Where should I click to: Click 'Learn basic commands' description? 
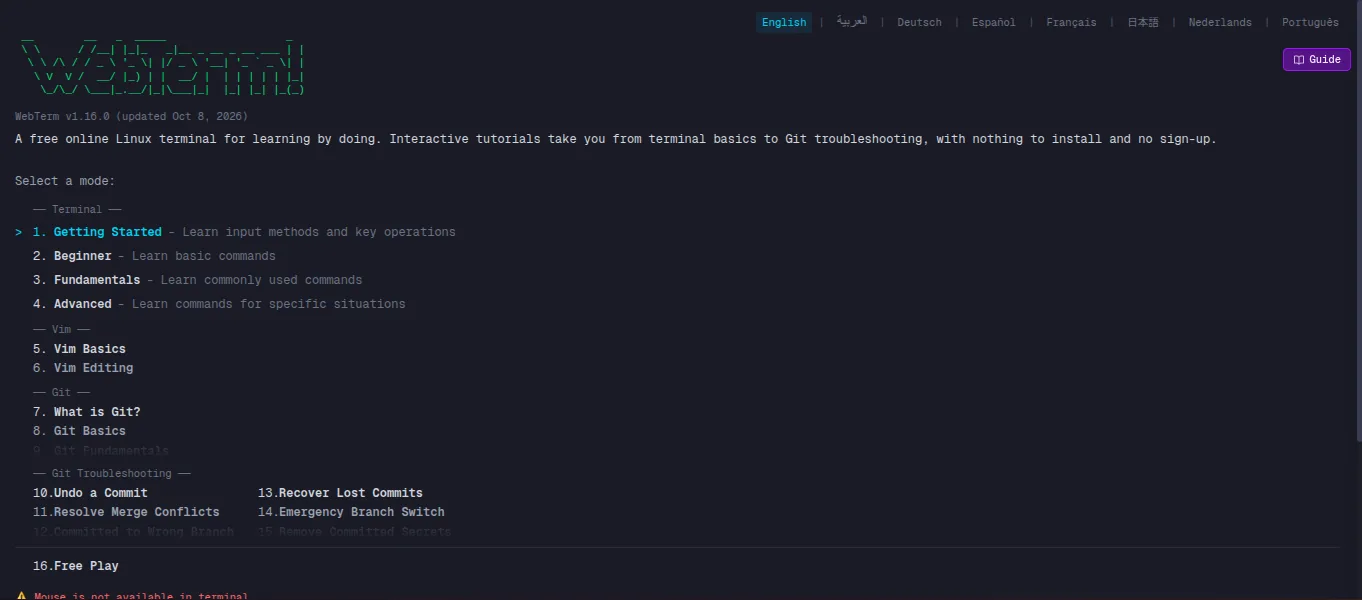tap(204, 256)
